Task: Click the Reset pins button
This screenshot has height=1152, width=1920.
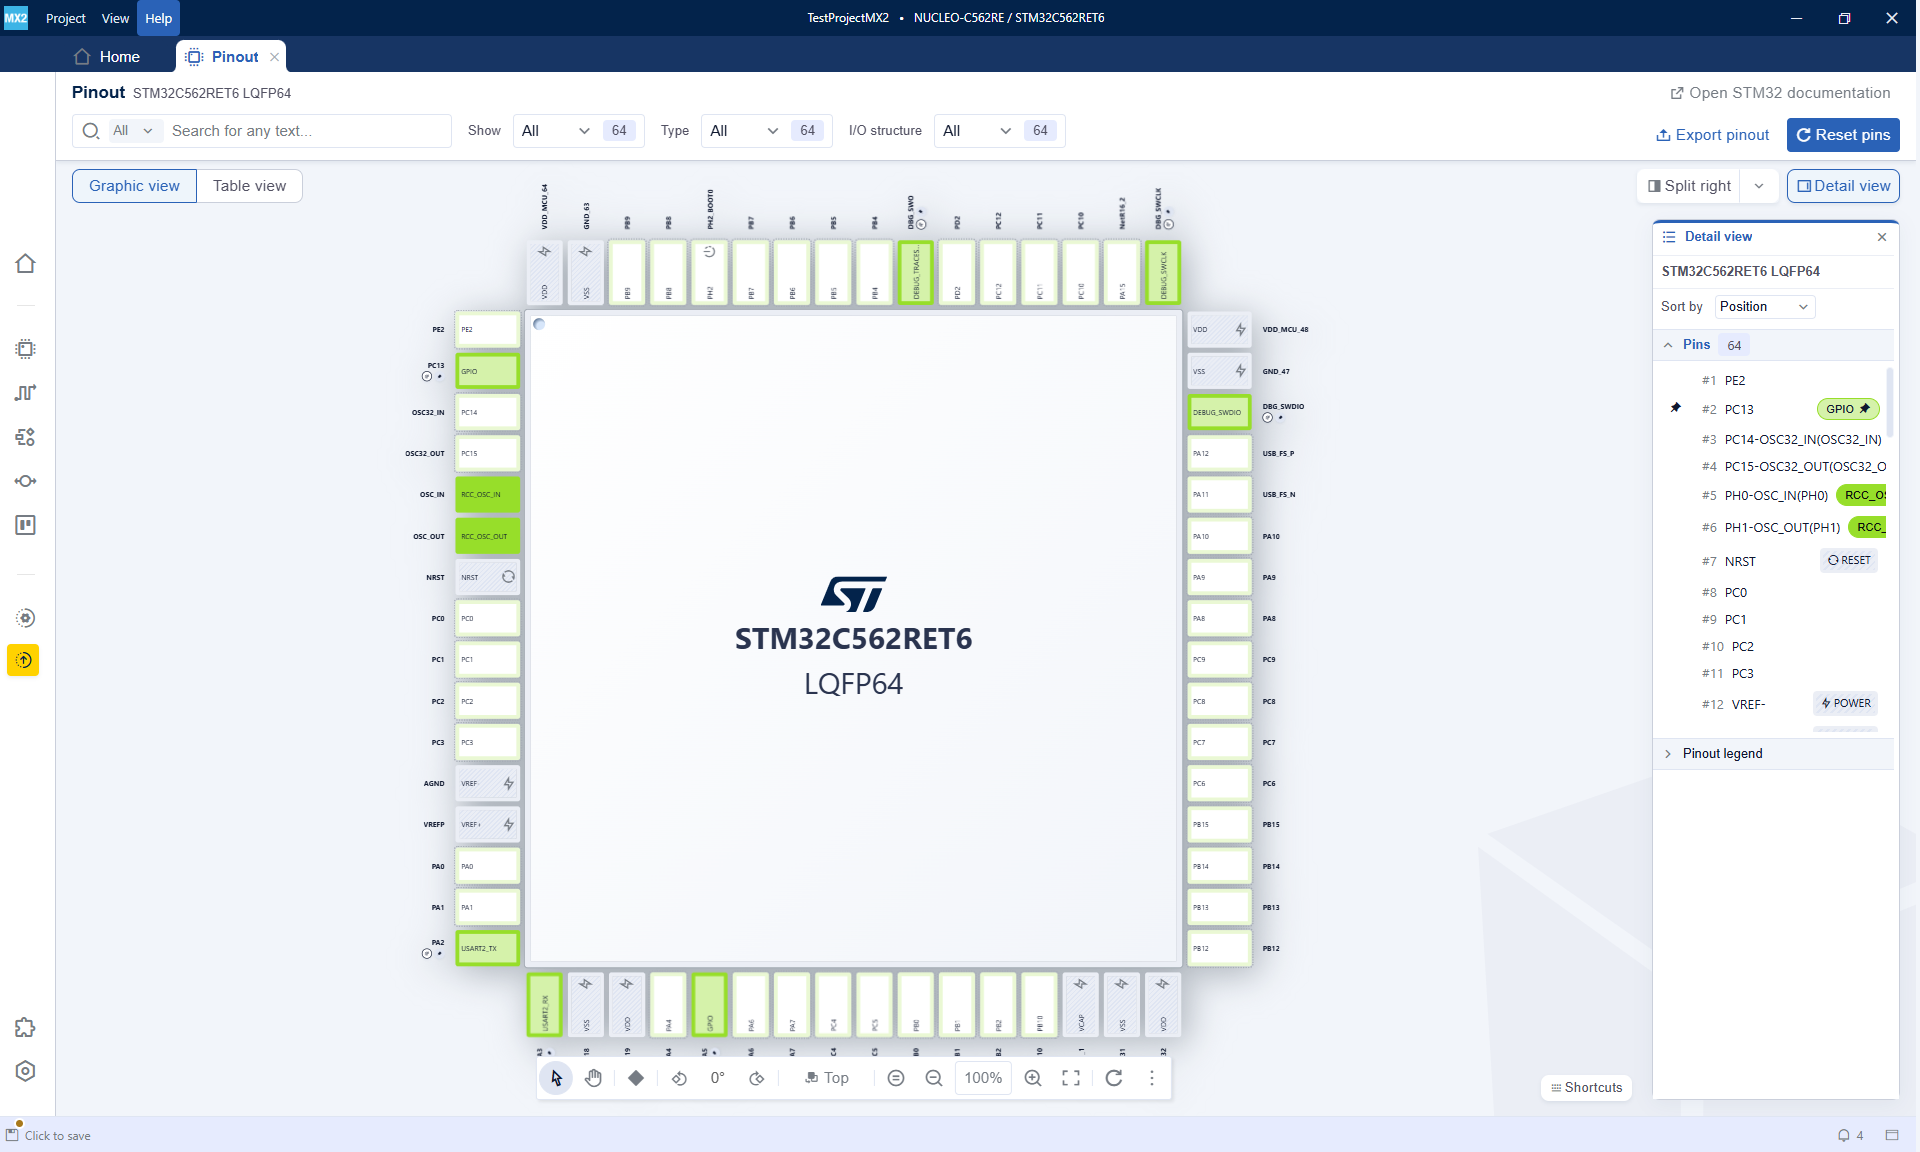Action: click(x=1842, y=135)
